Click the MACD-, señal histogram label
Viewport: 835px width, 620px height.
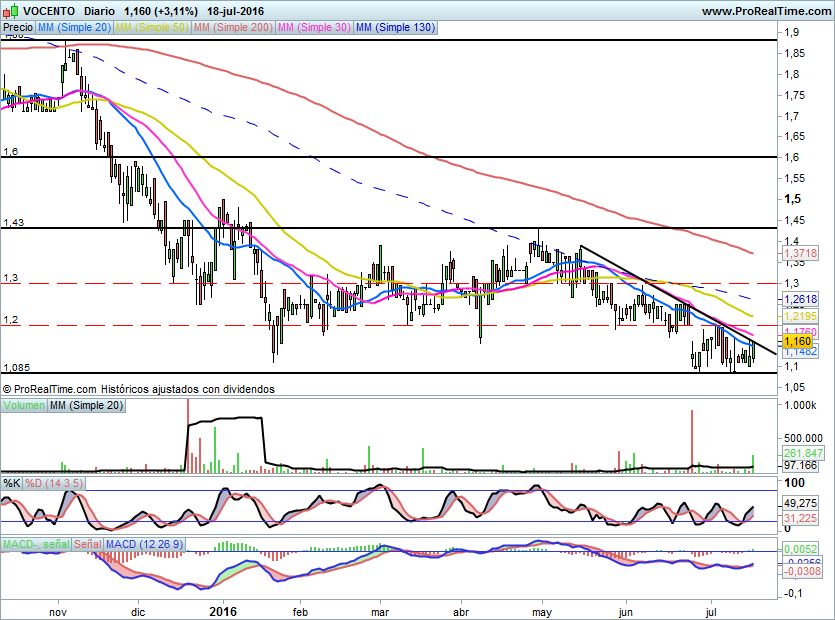click(36, 543)
